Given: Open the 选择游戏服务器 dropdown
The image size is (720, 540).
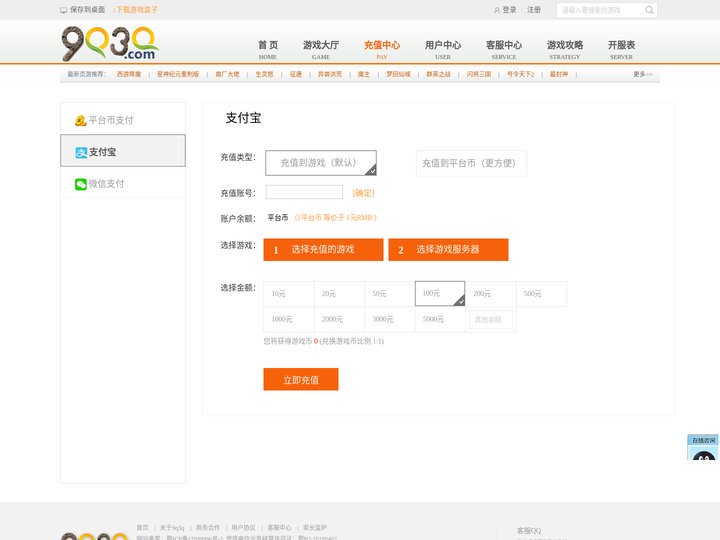Looking at the screenshot, I should (x=448, y=249).
